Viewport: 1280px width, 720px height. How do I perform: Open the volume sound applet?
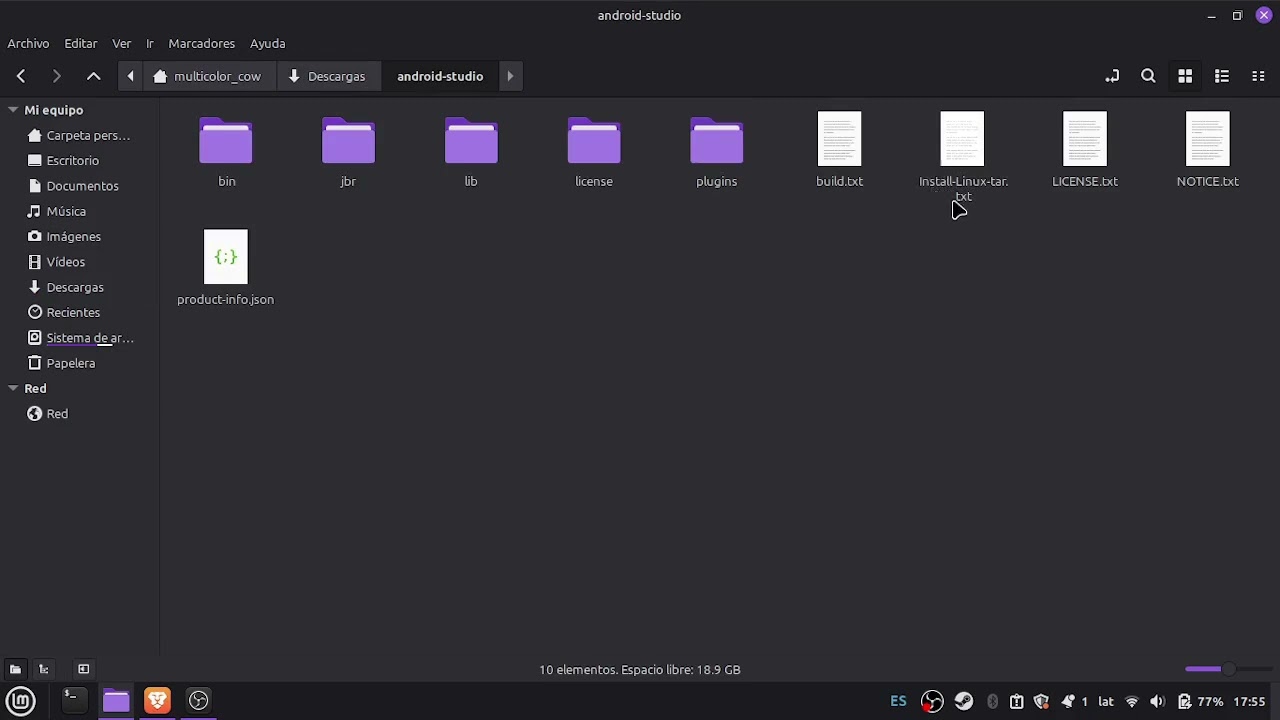click(1157, 701)
